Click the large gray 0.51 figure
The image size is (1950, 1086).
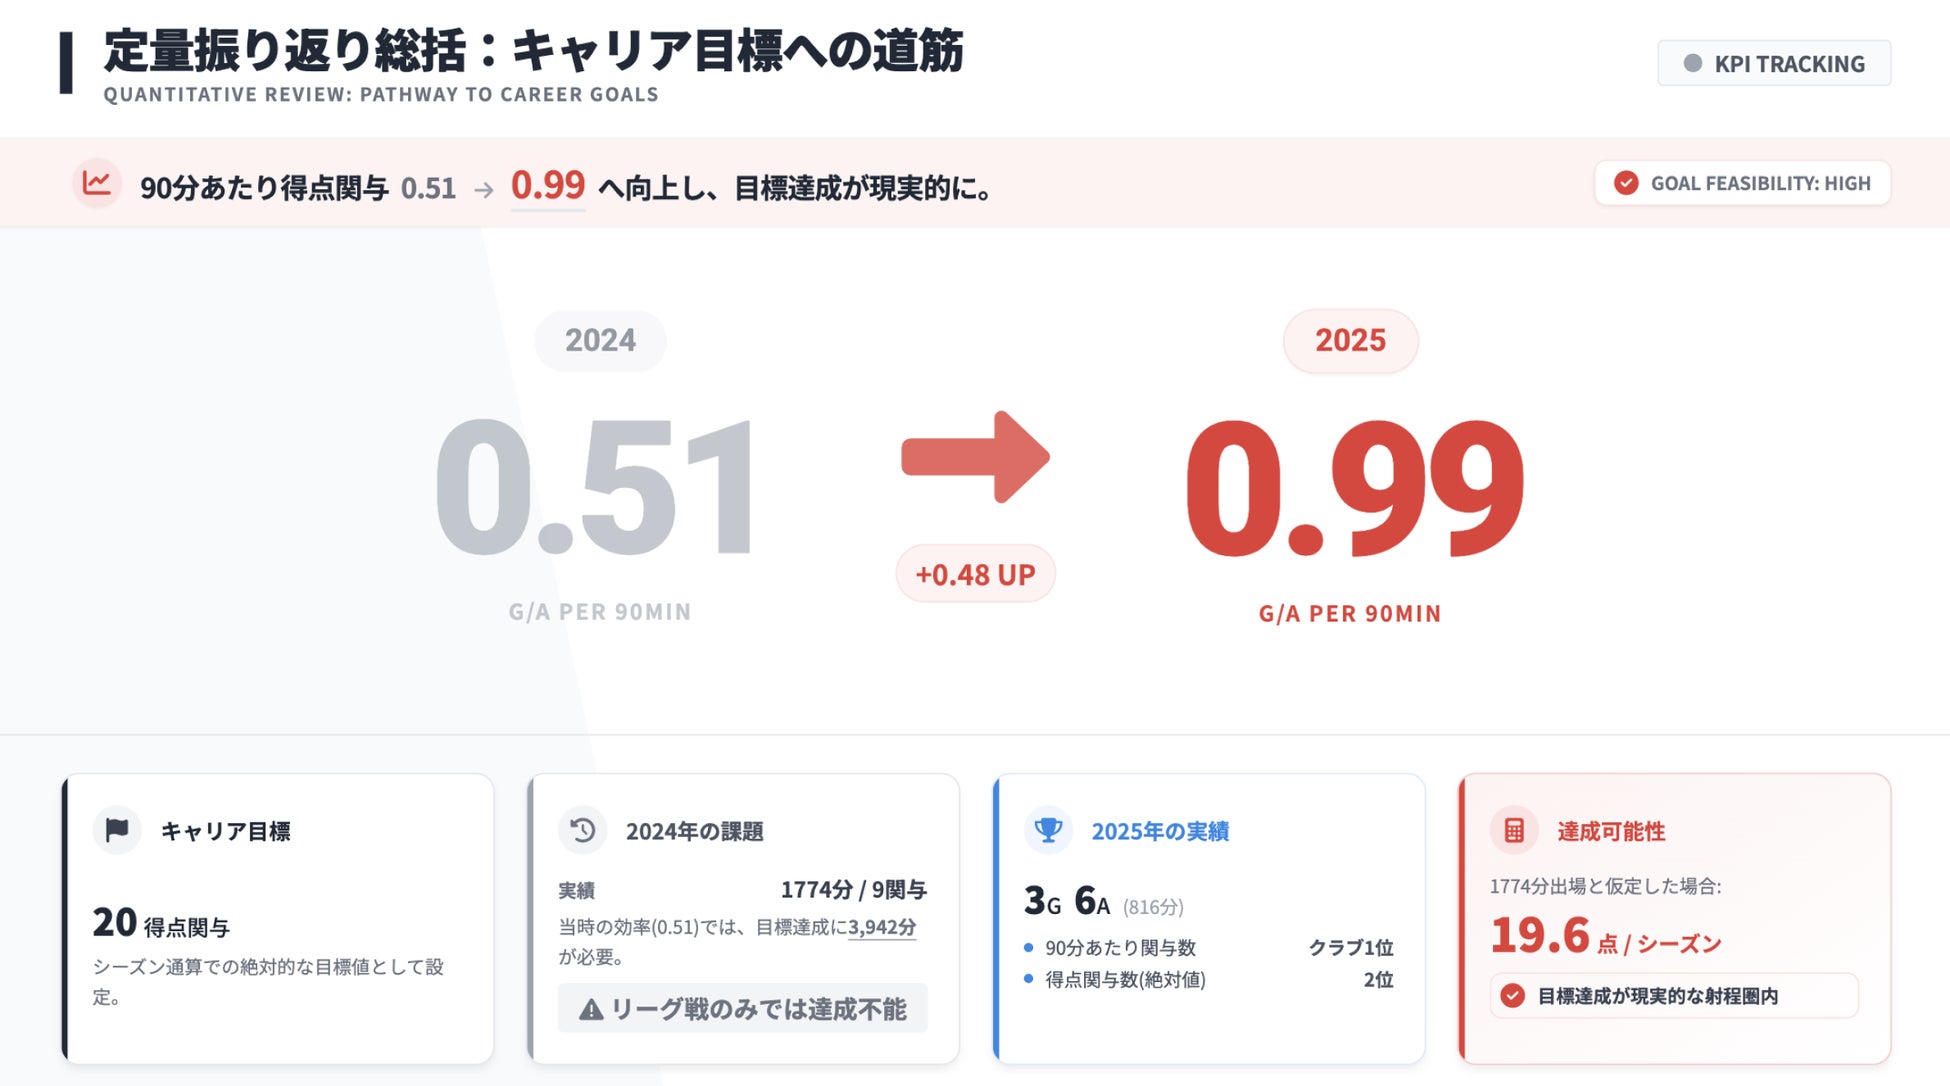(596, 487)
